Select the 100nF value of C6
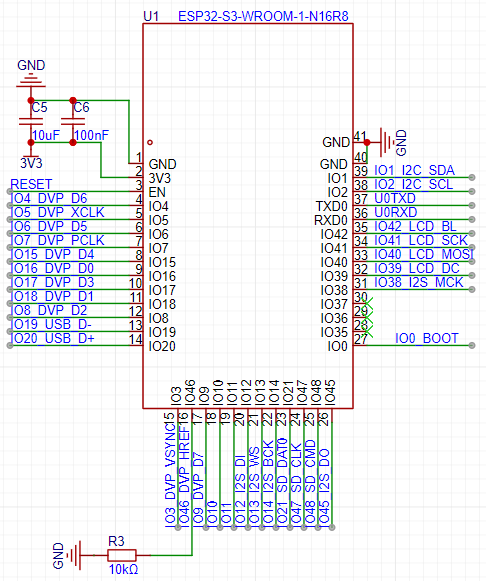 click(91, 135)
